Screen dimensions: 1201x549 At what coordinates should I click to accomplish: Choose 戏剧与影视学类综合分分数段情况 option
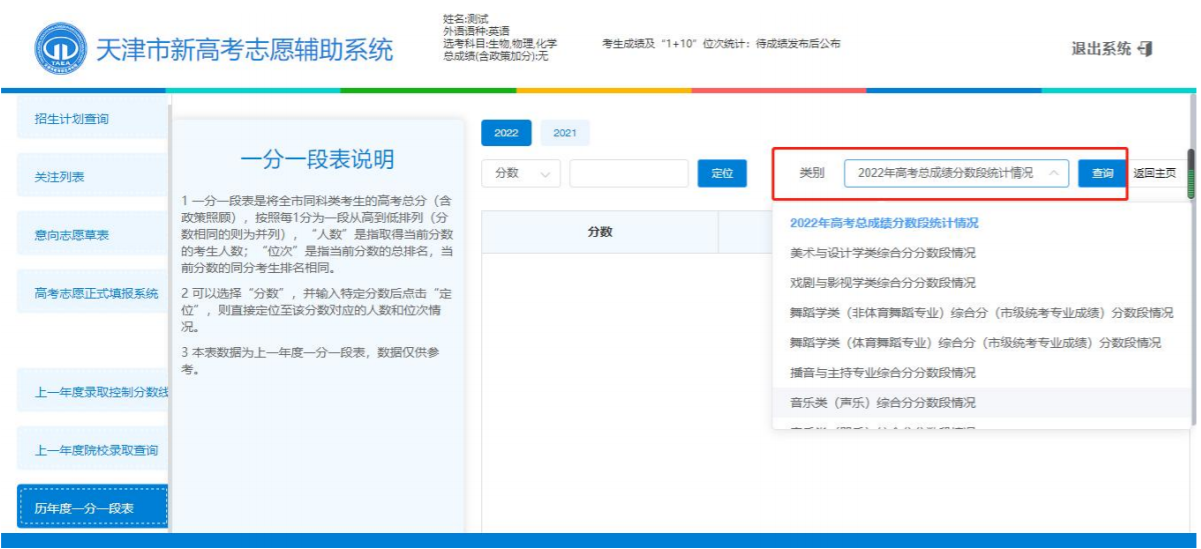(x=982, y=283)
